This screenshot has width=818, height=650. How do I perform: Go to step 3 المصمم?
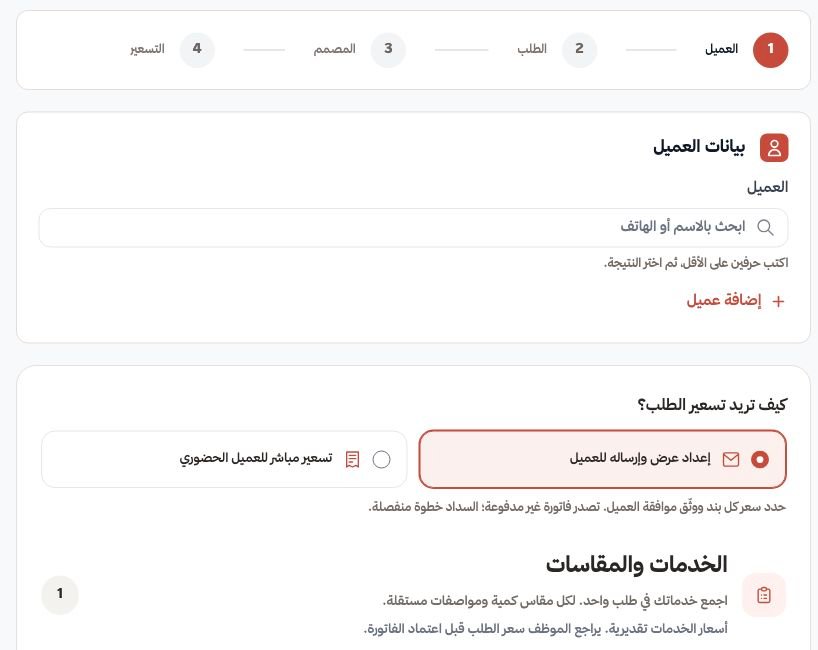[x=359, y=50]
